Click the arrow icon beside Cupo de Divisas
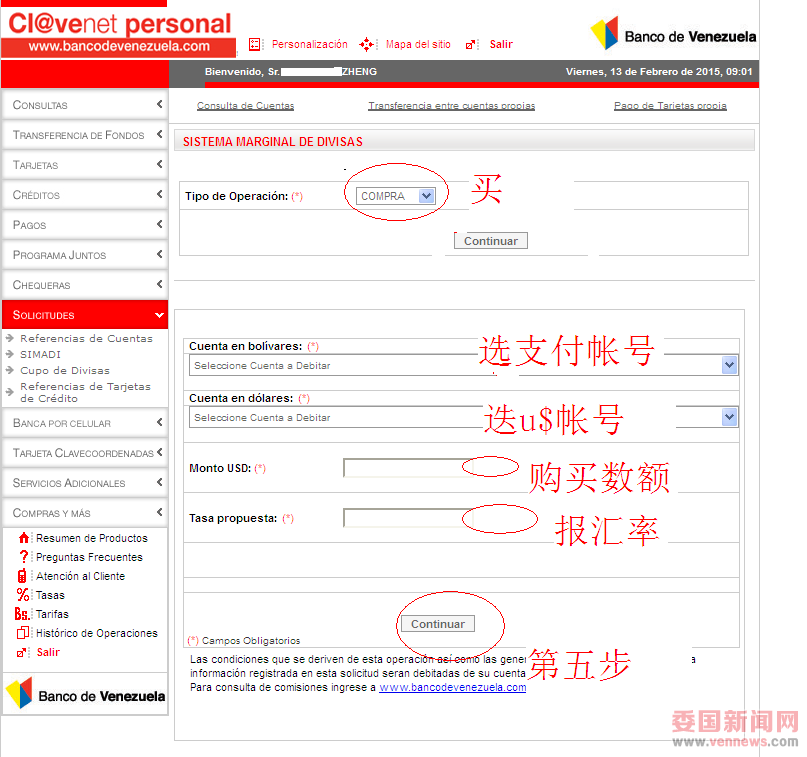807x757 pixels. click(x=10, y=370)
